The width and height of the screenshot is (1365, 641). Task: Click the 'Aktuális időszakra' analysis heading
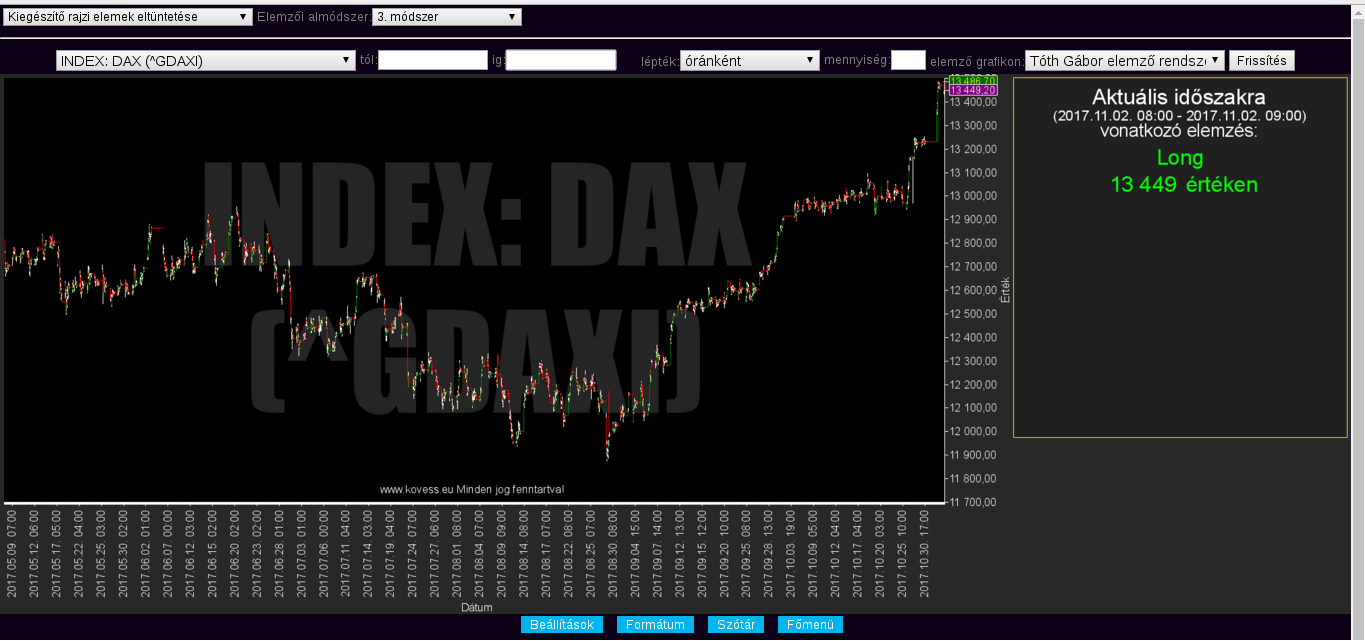click(1179, 98)
